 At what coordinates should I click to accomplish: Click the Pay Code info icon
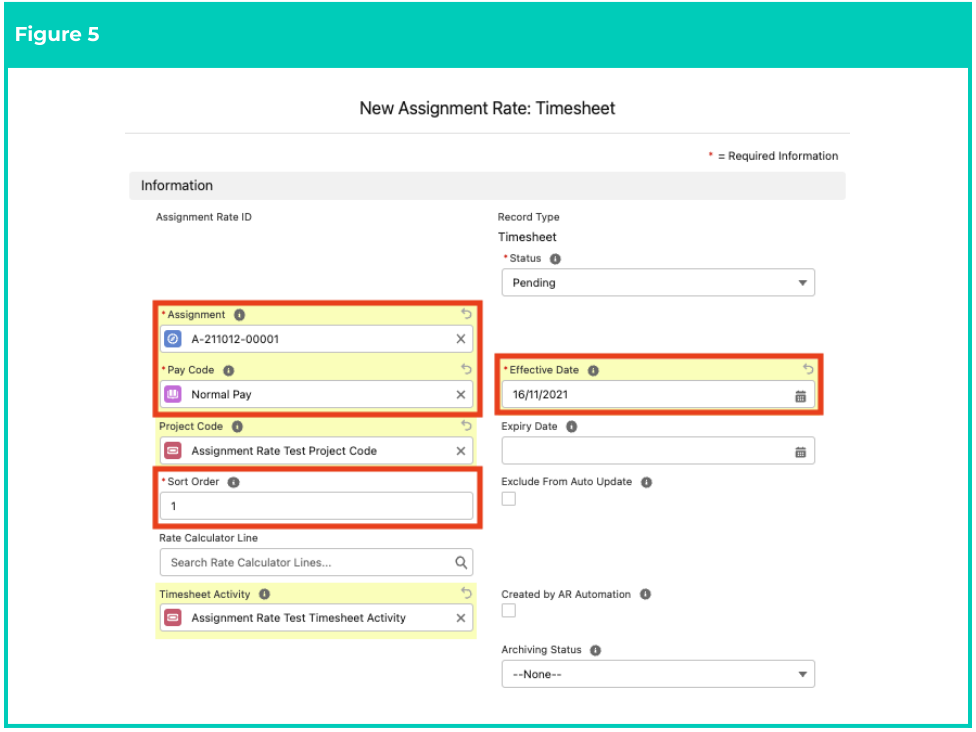click(228, 370)
